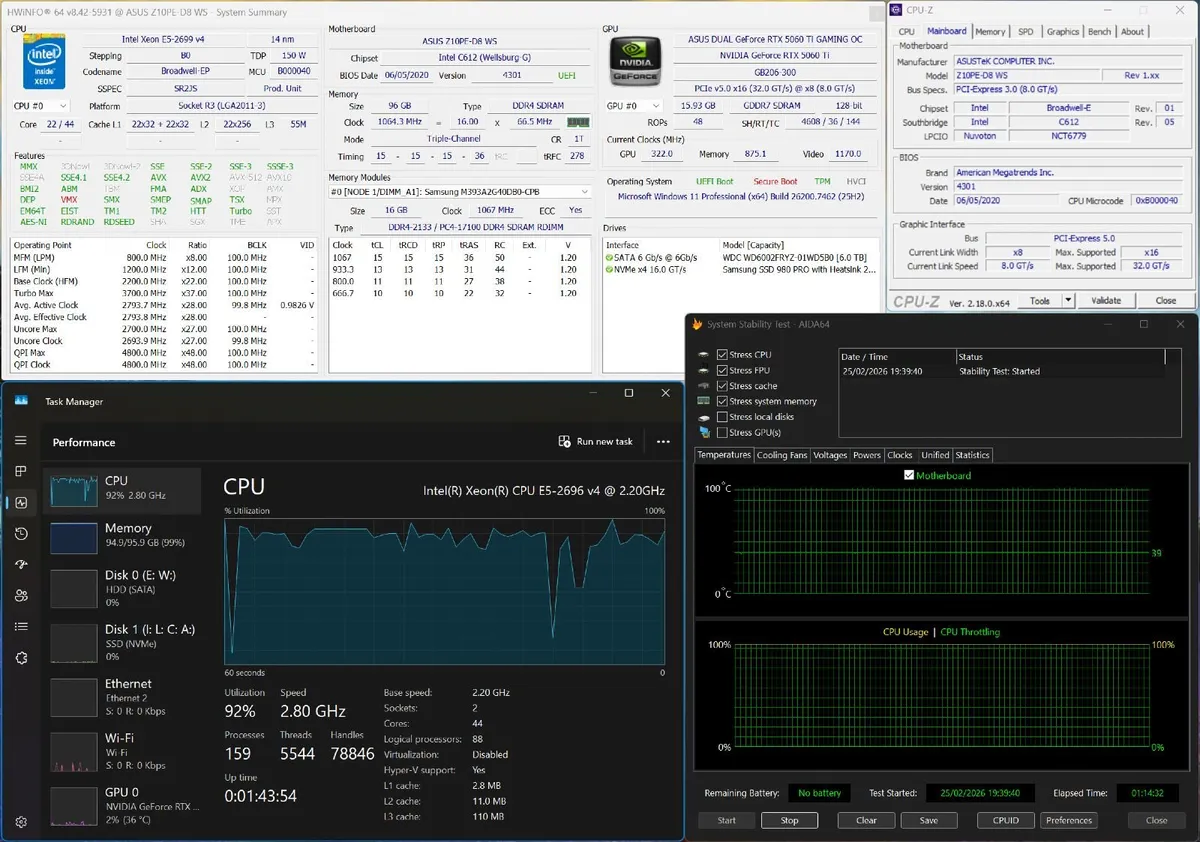
Task: Enable Stress GPU(s) checkbox
Action: click(x=722, y=432)
